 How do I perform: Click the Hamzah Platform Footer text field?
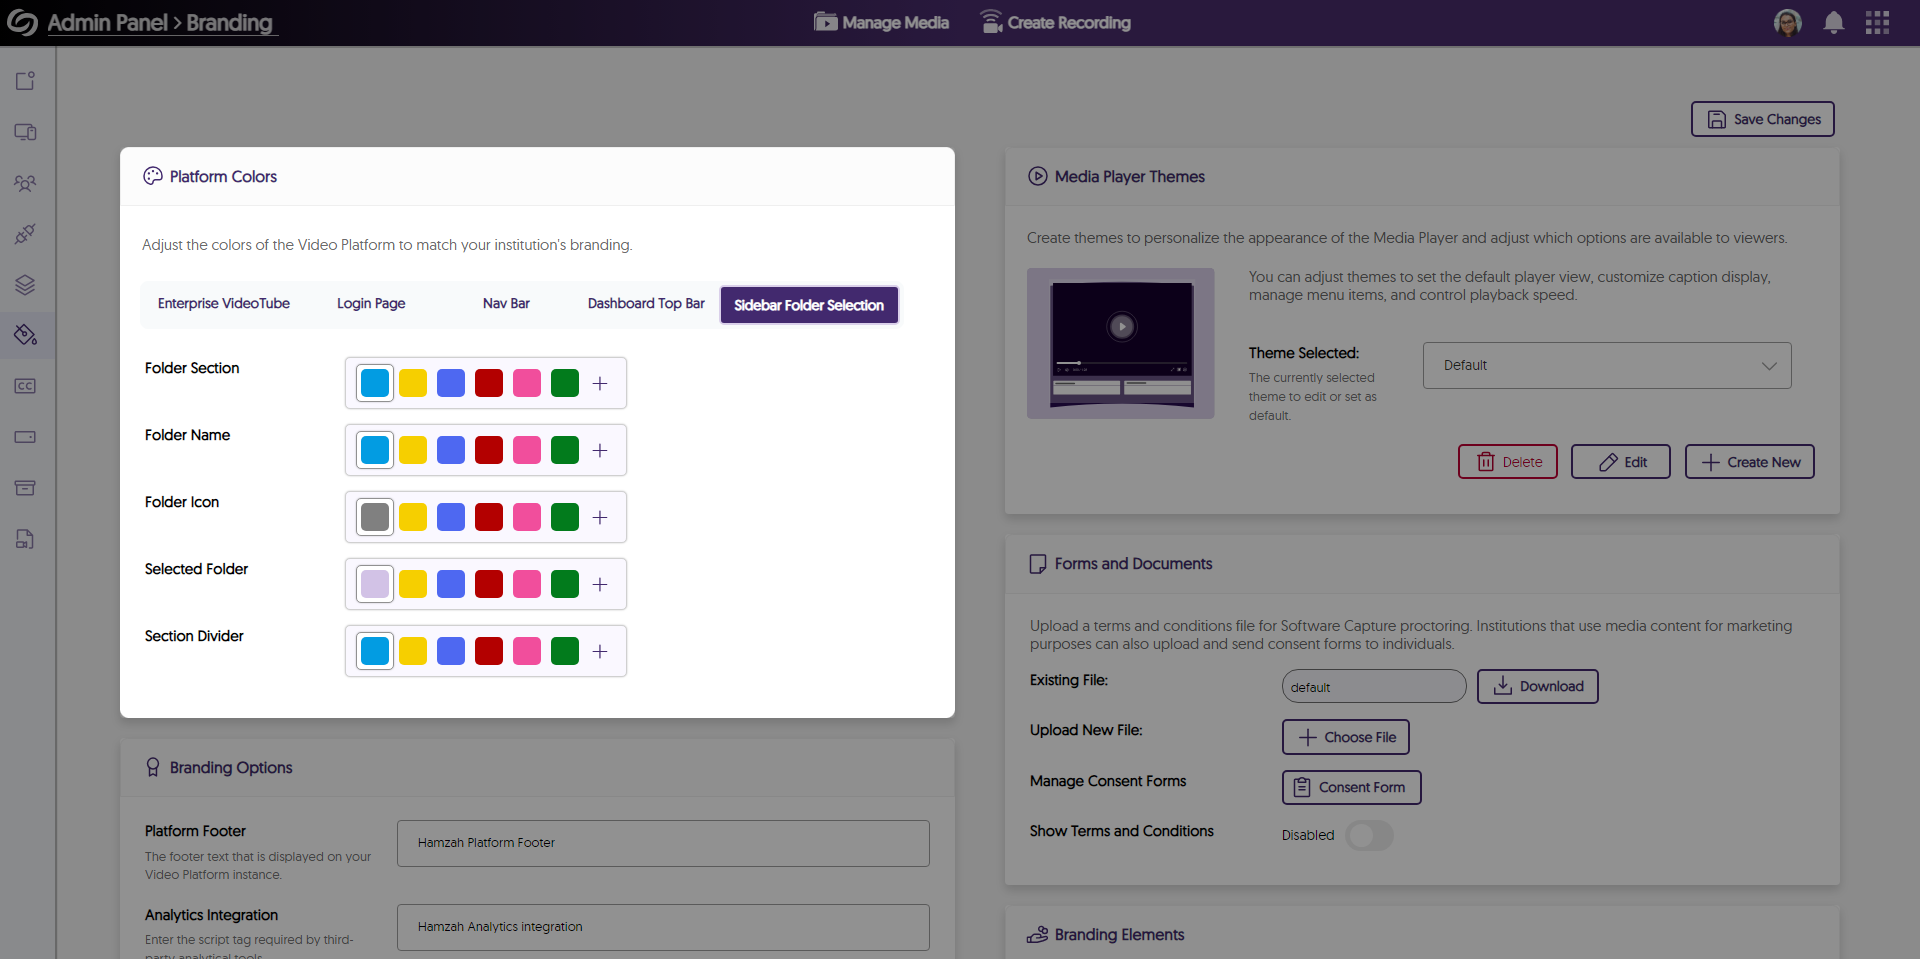tap(663, 843)
